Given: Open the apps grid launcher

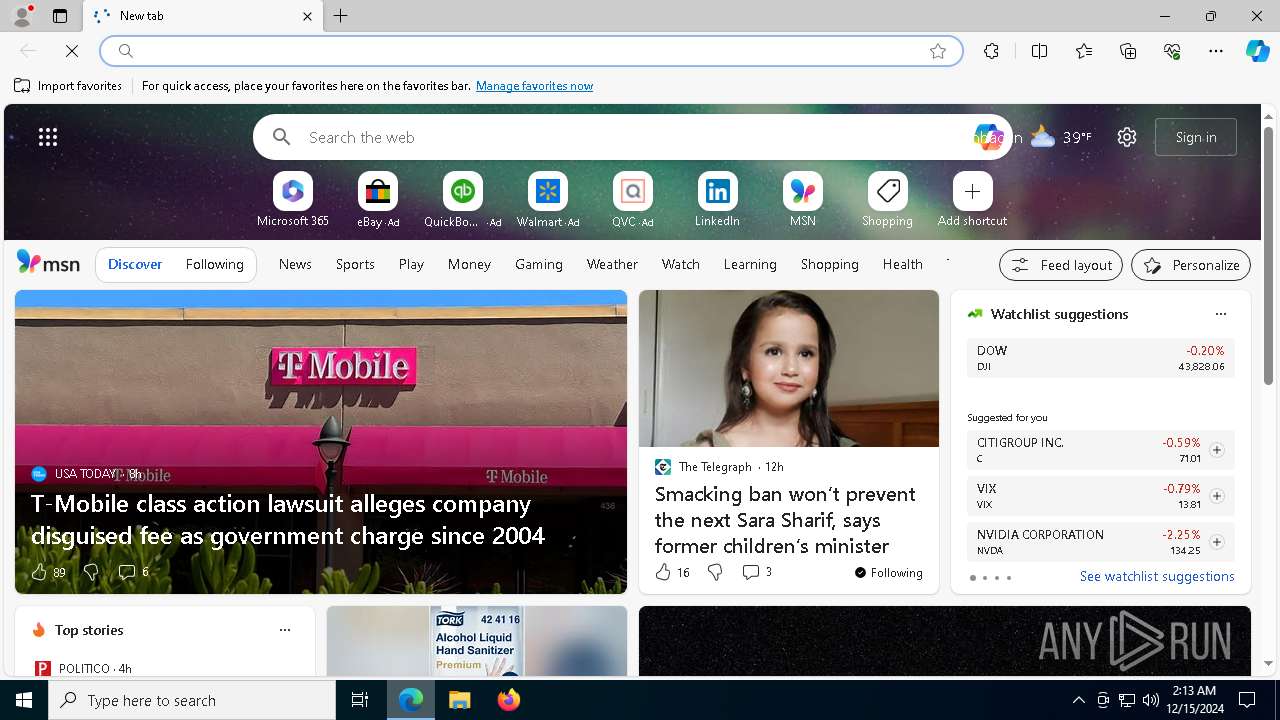Looking at the screenshot, I should pyautogui.click(x=48, y=137).
